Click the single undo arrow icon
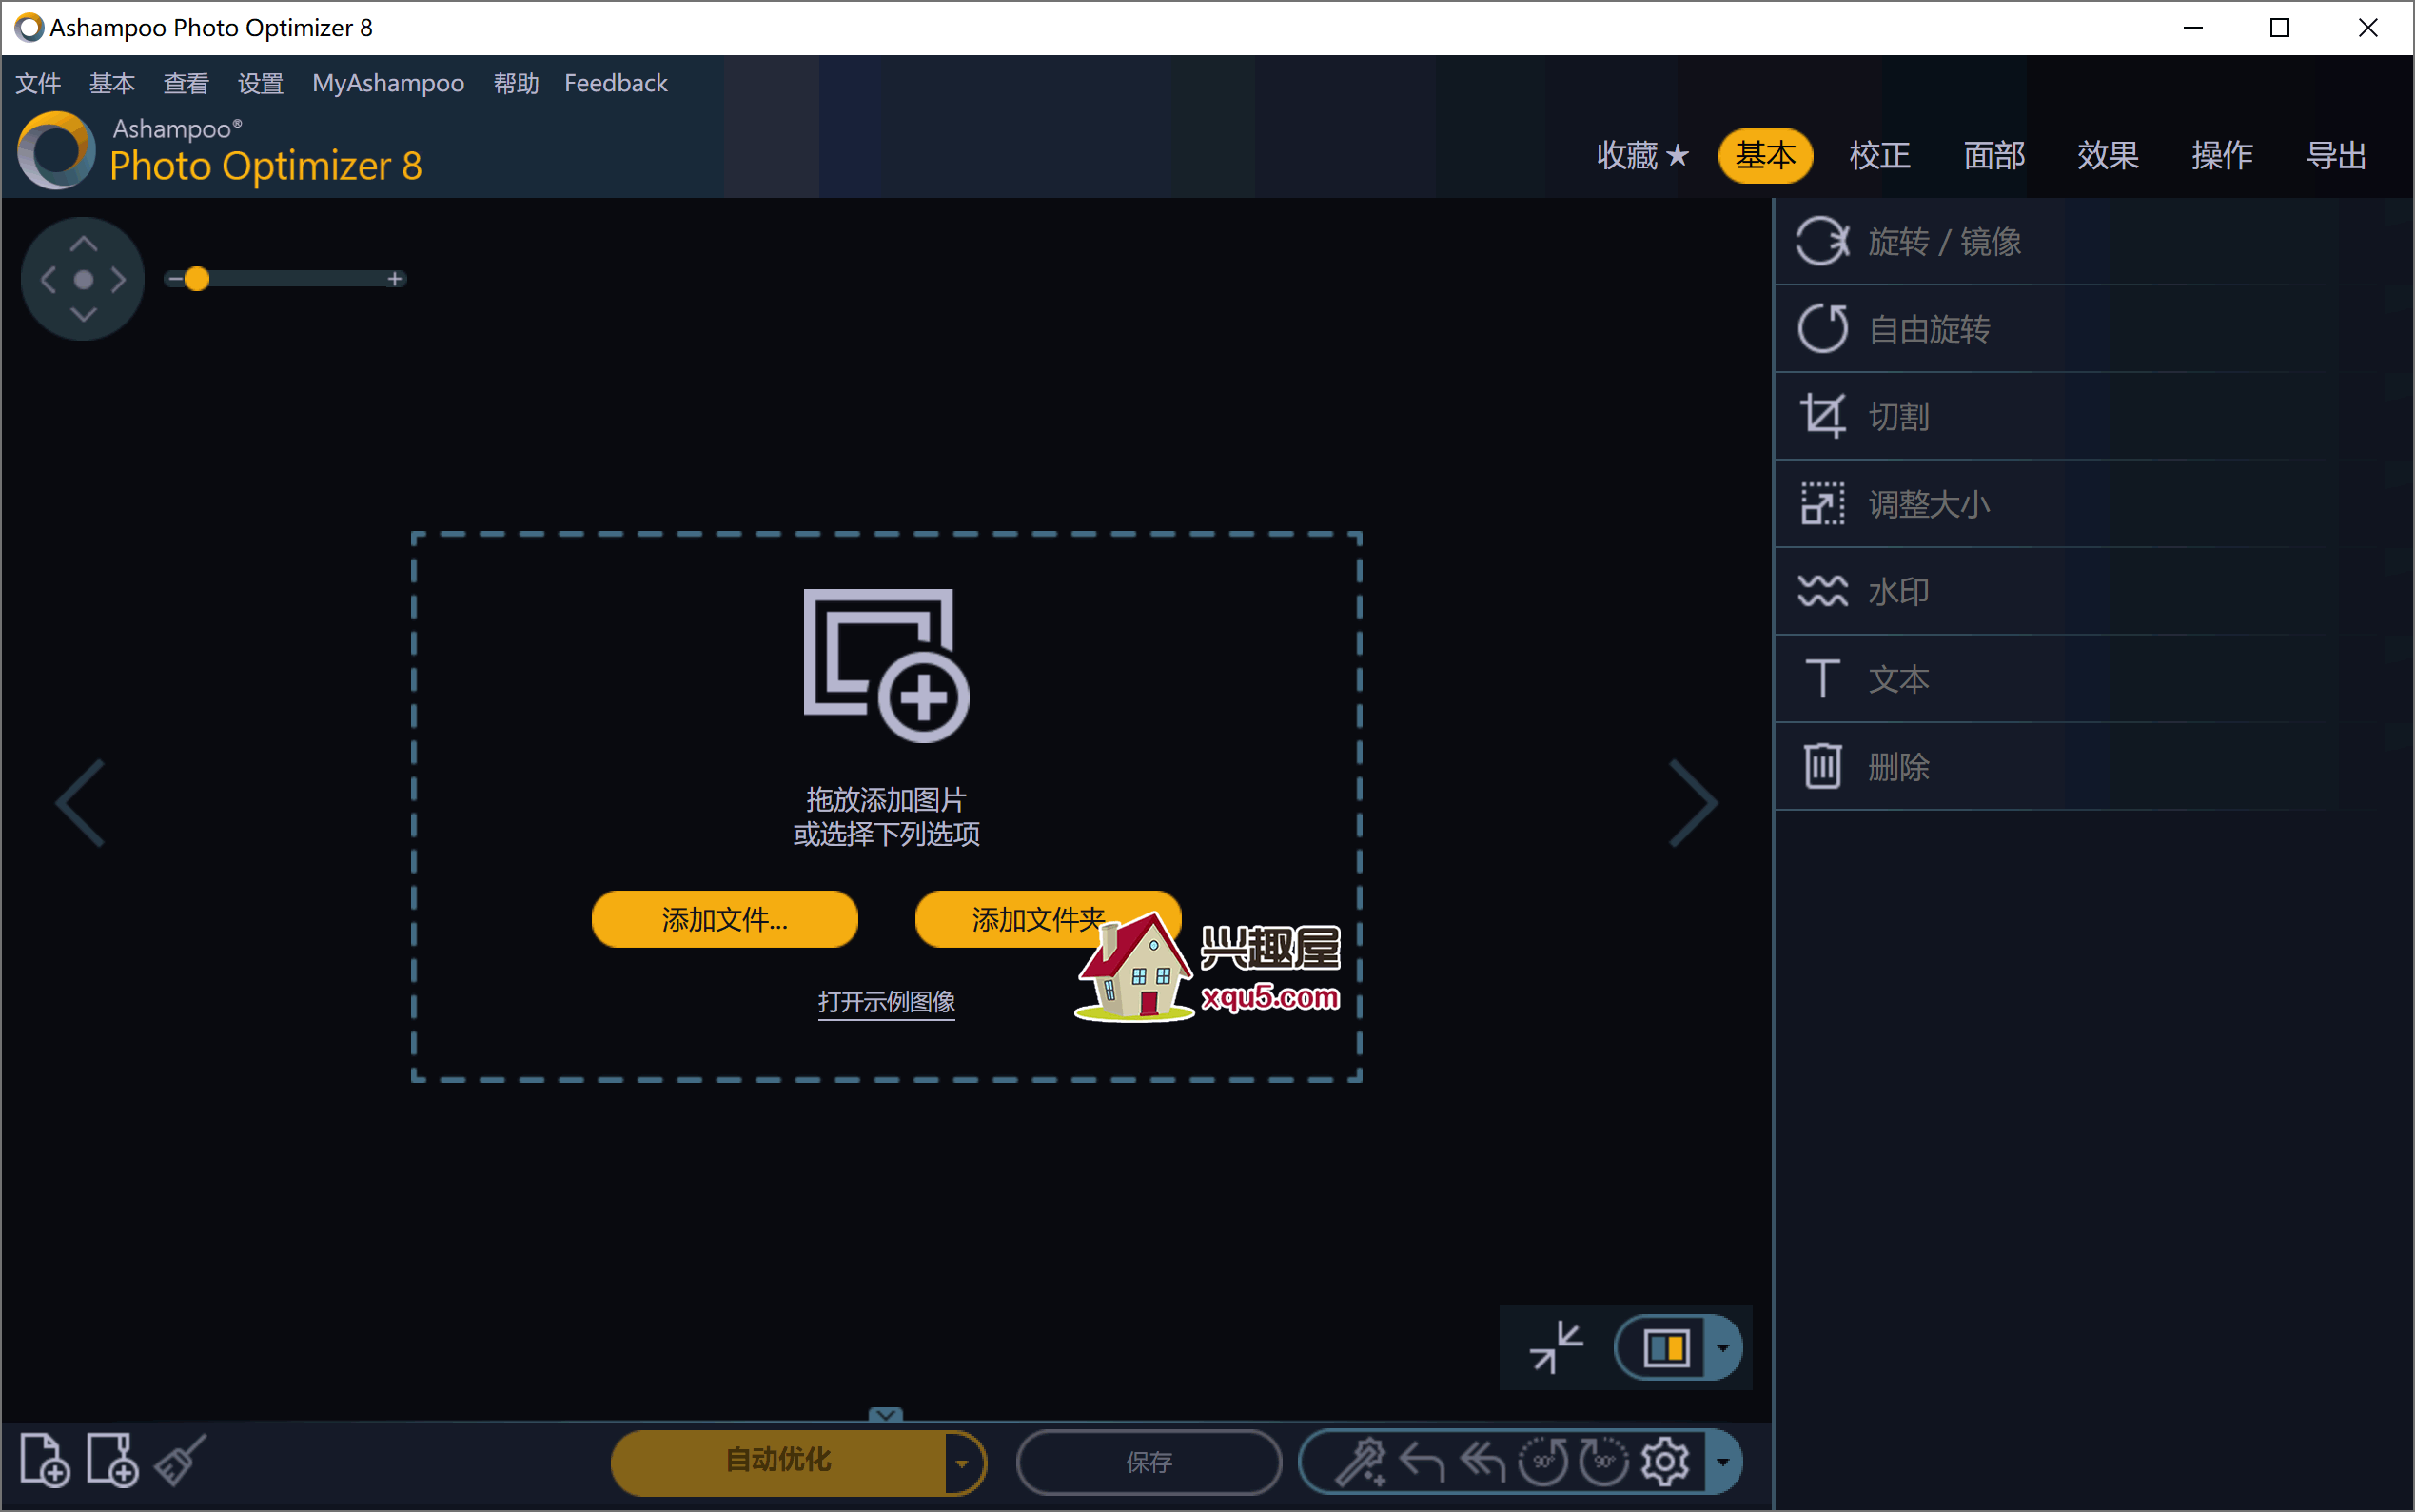The width and height of the screenshot is (2415, 1512). (1422, 1463)
